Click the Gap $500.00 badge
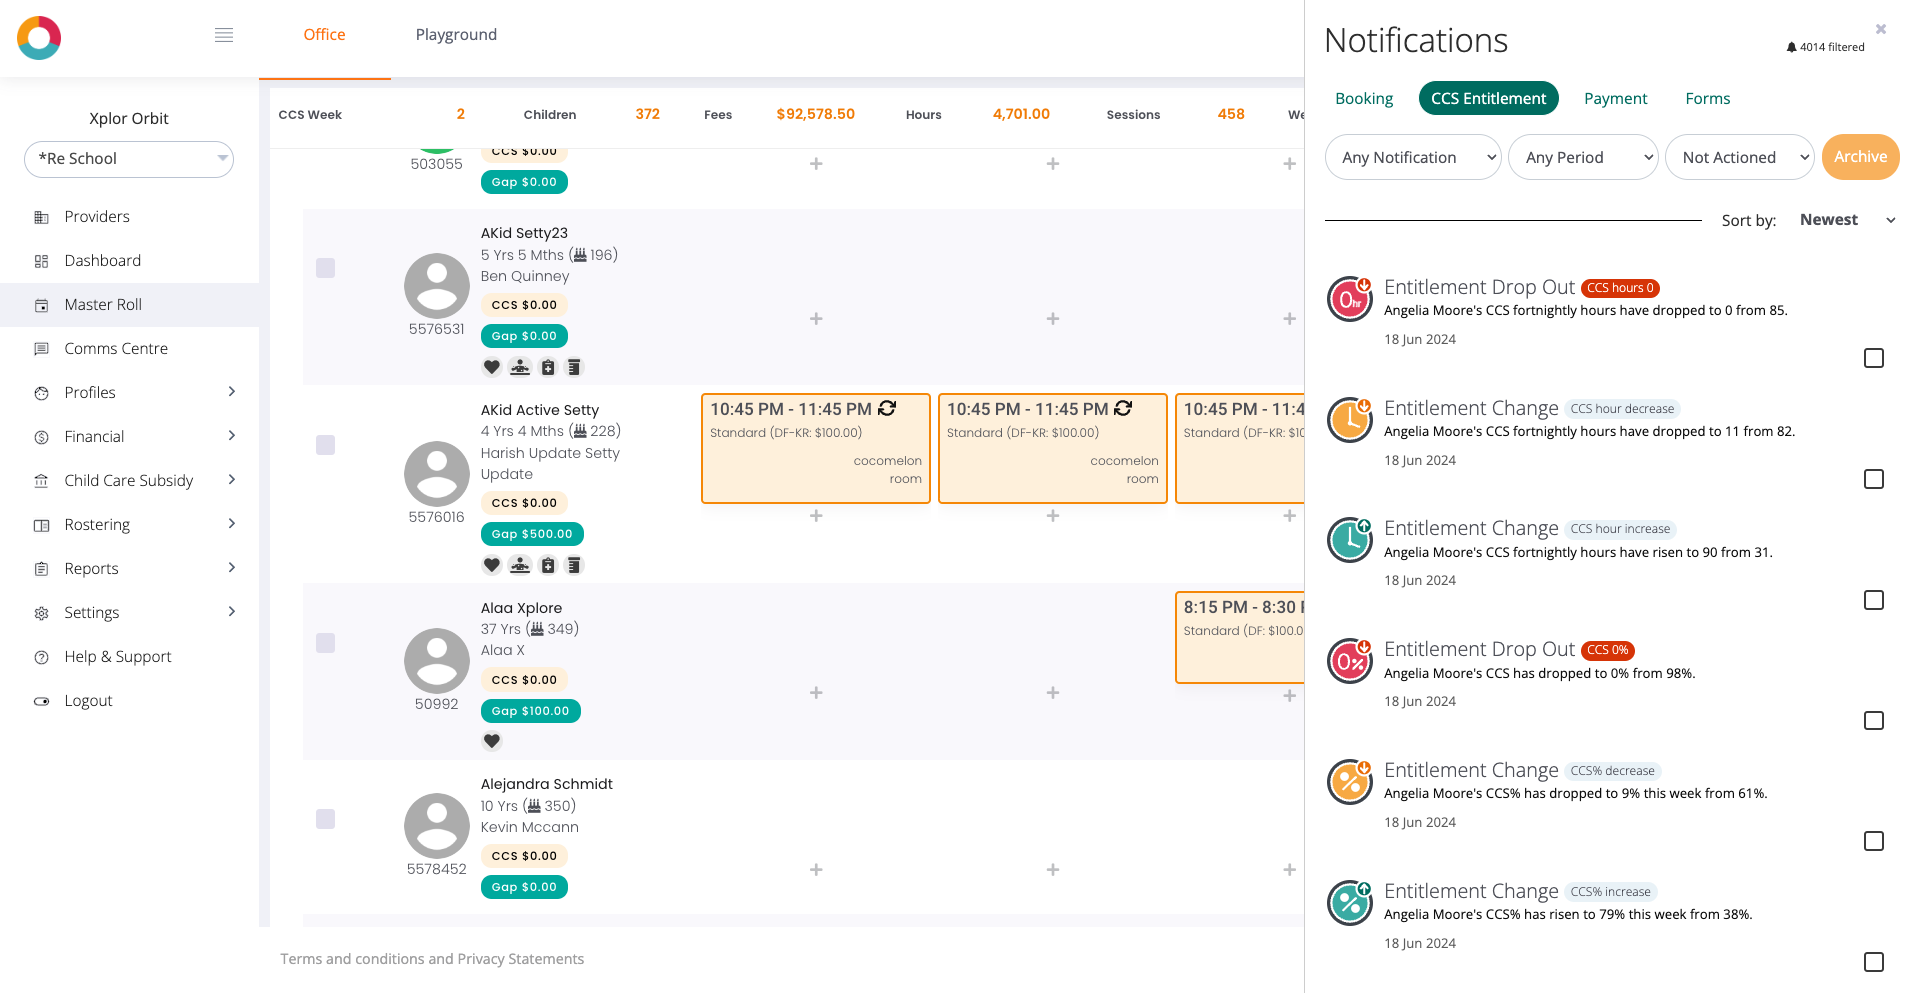Screen dimensions: 1919x993 531,534
